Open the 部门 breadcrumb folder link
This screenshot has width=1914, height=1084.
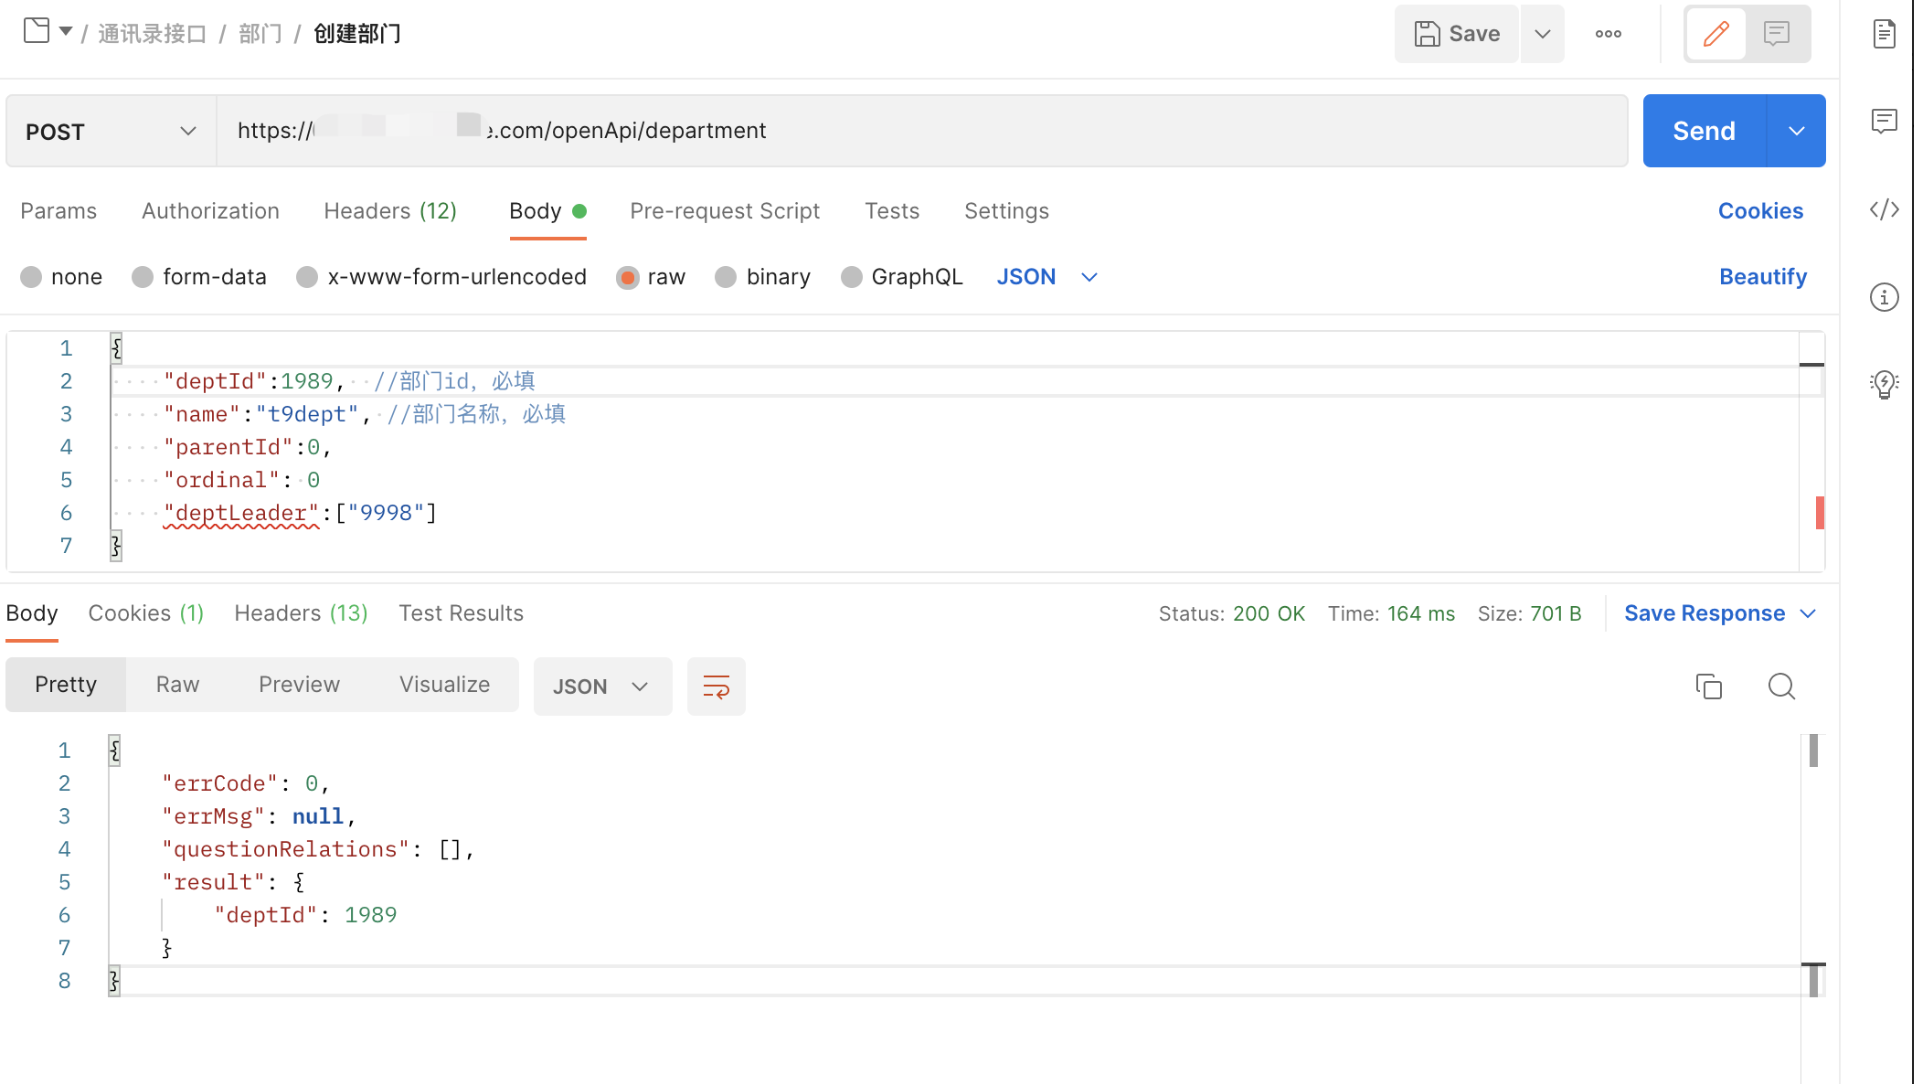pos(260,34)
